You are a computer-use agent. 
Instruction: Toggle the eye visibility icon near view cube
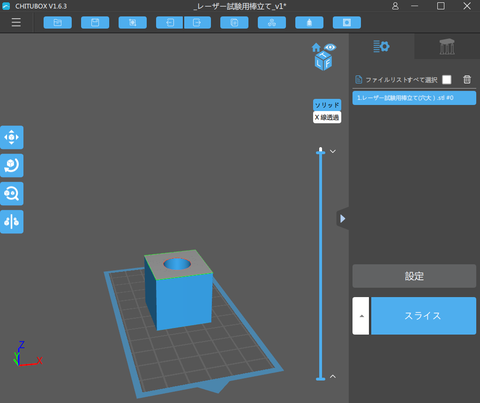330,47
